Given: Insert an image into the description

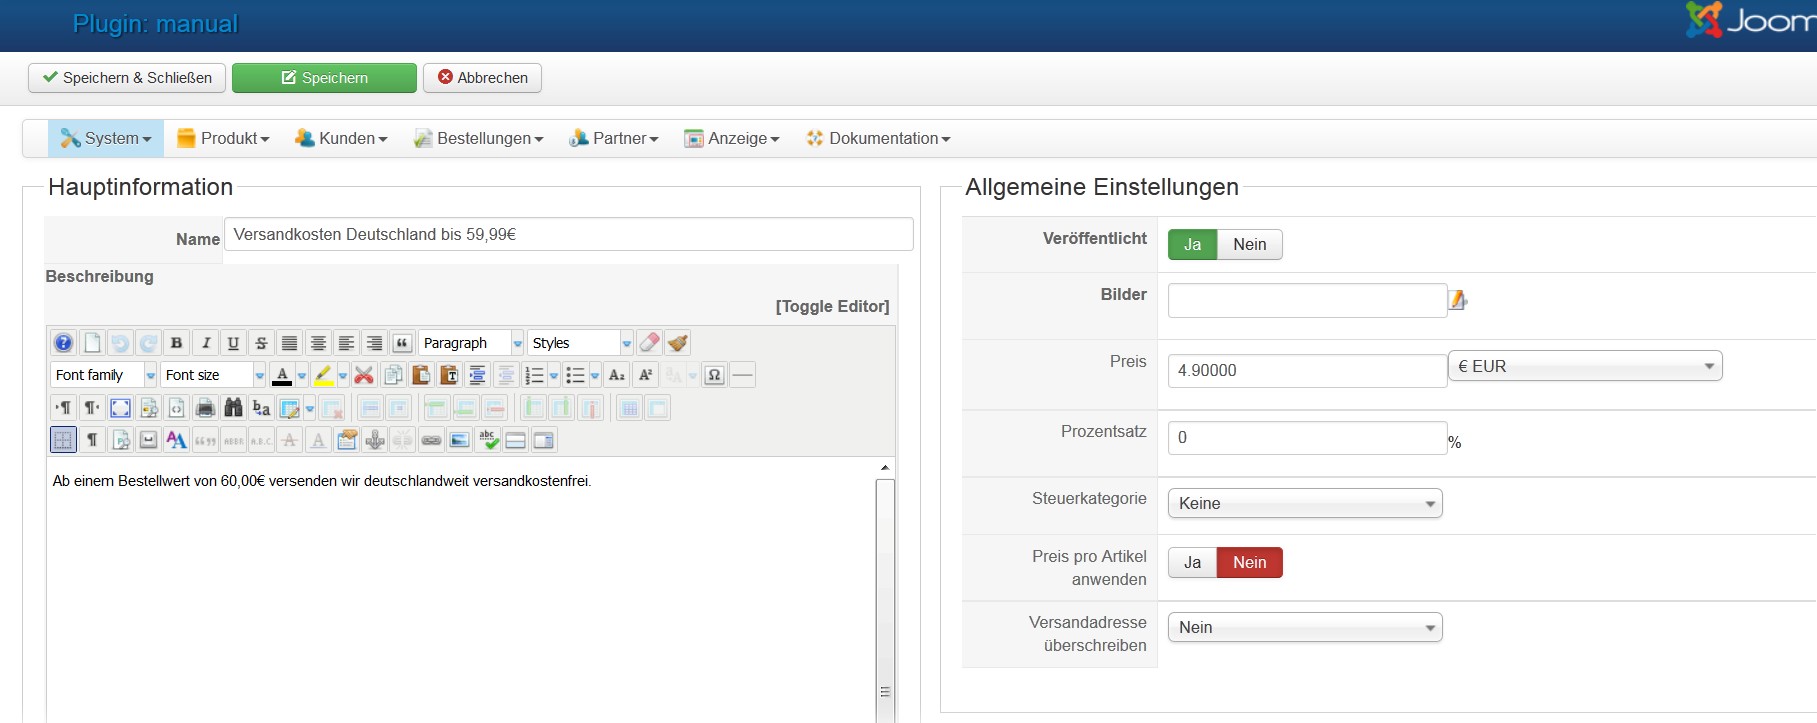Looking at the screenshot, I should (x=459, y=440).
